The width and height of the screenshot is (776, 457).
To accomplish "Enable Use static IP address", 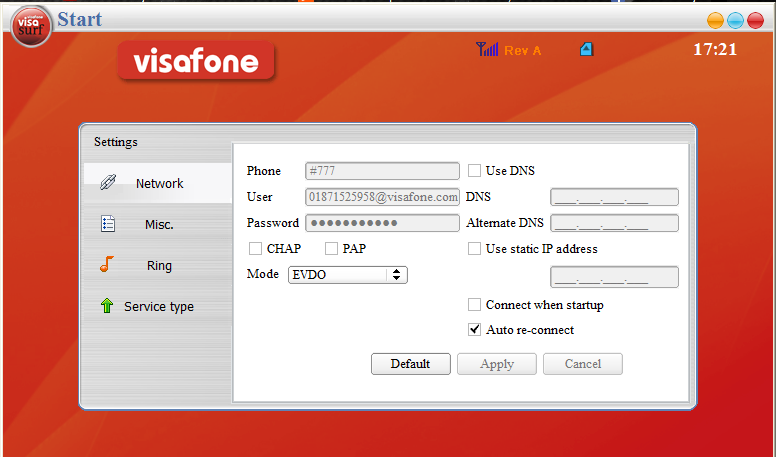I will pyautogui.click(x=474, y=249).
